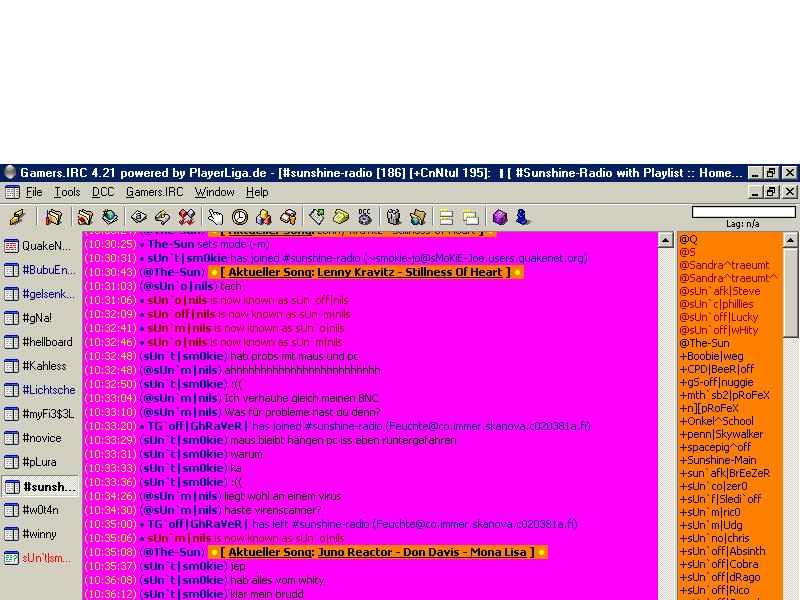Click the Connect lightning bolt toolbar icon
This screenshot has width=800, height=600.
point(17,217)
